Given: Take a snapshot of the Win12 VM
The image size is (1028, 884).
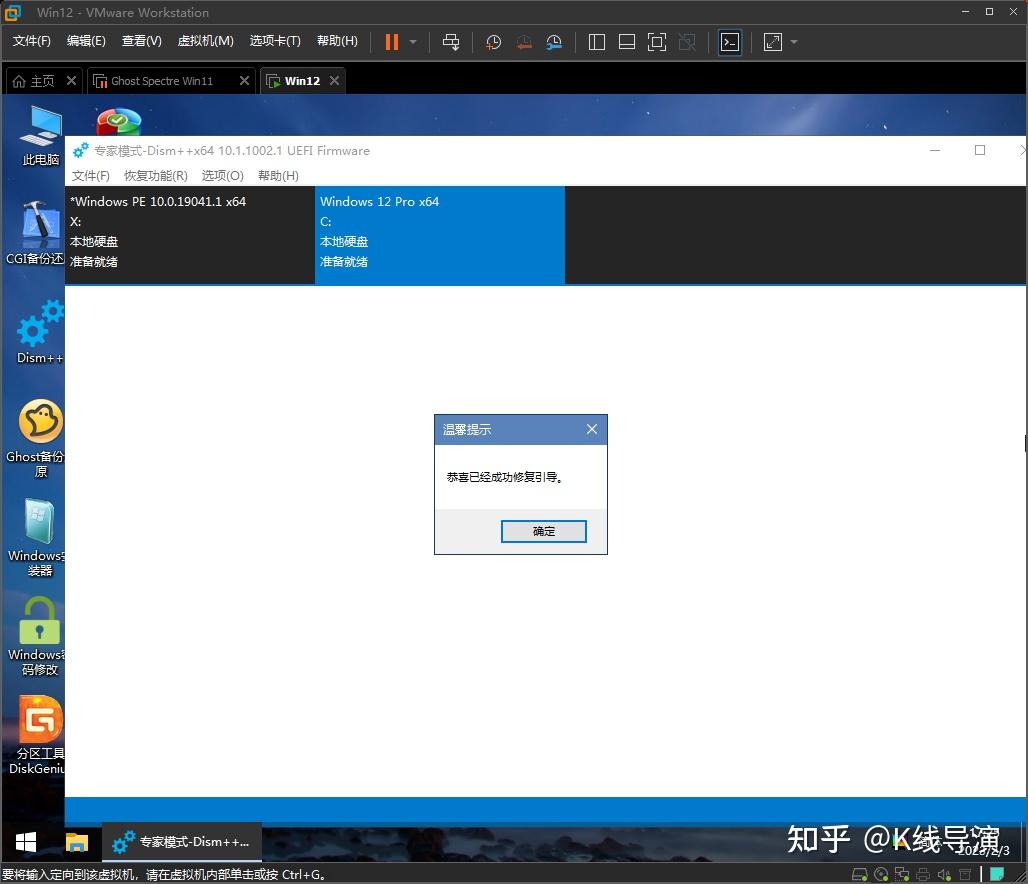Looking at the screenshot, I should pos(492,42).
